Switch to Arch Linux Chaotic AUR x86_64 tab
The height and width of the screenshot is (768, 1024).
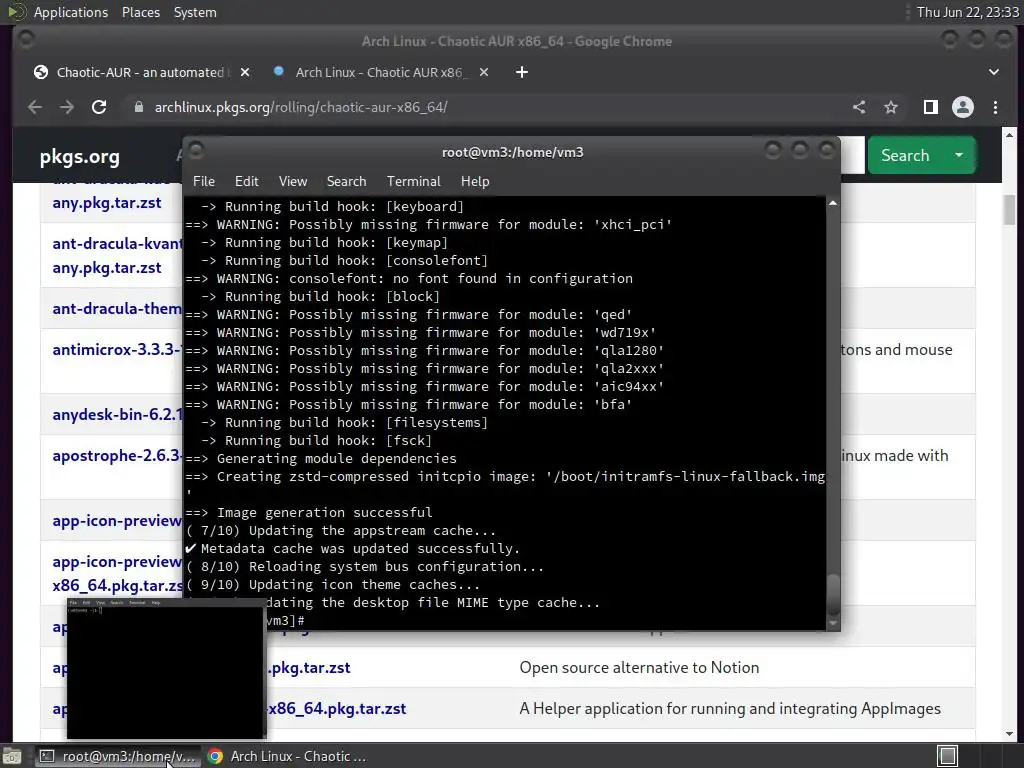tap(382, 72)
